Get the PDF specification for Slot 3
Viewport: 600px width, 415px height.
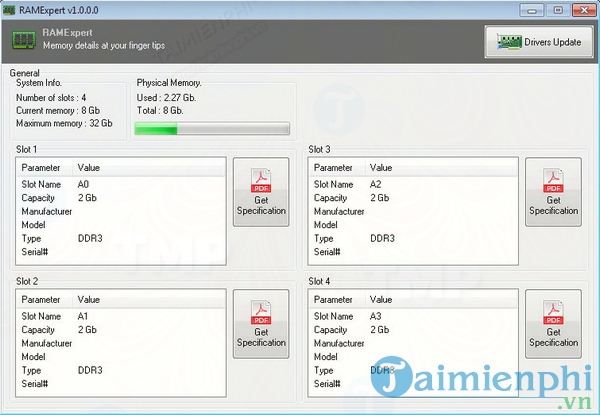click(553, 192)
